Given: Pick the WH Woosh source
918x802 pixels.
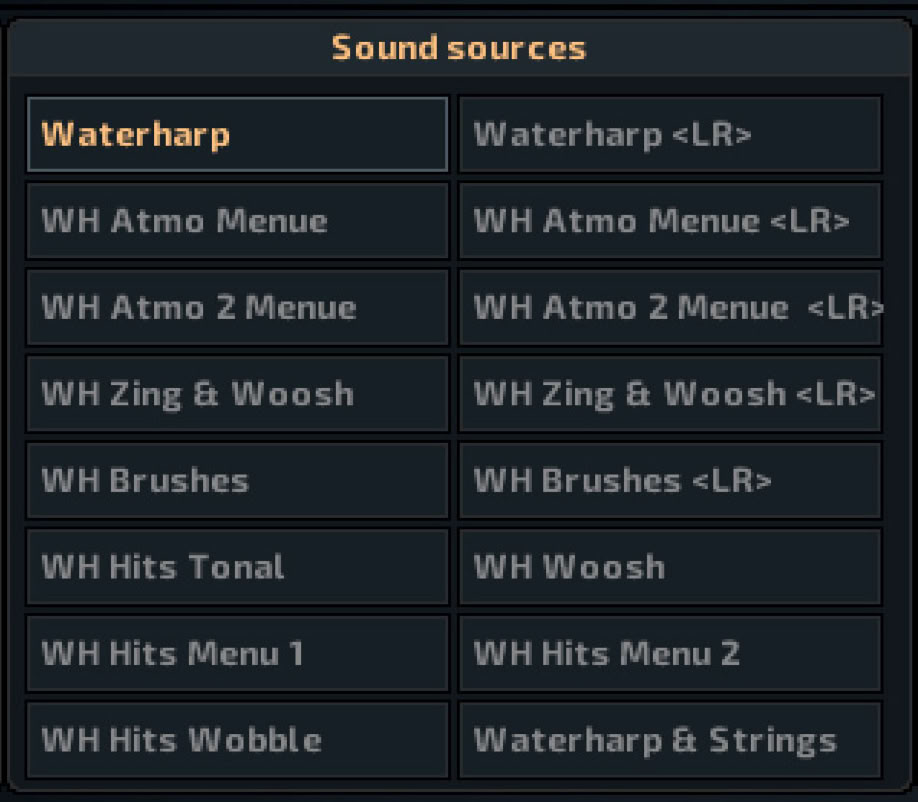Looking at the screenshot, I should [x=670, y=567].
